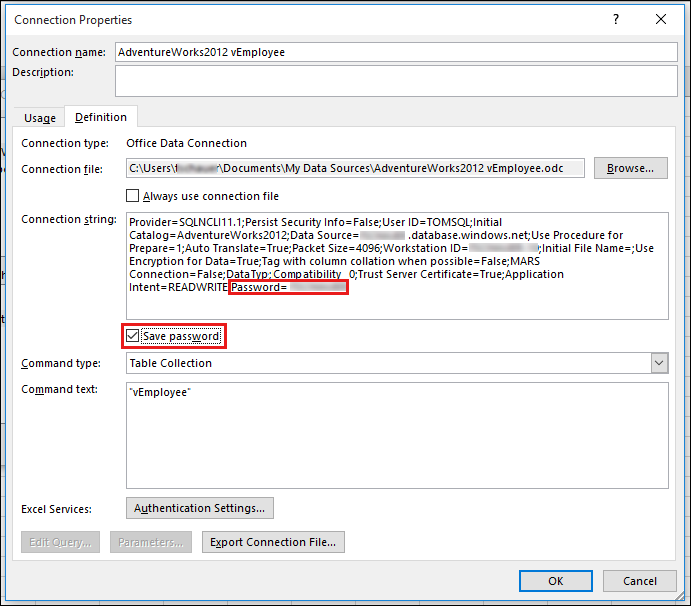Click the Excel Services label

tap(56, 509)
